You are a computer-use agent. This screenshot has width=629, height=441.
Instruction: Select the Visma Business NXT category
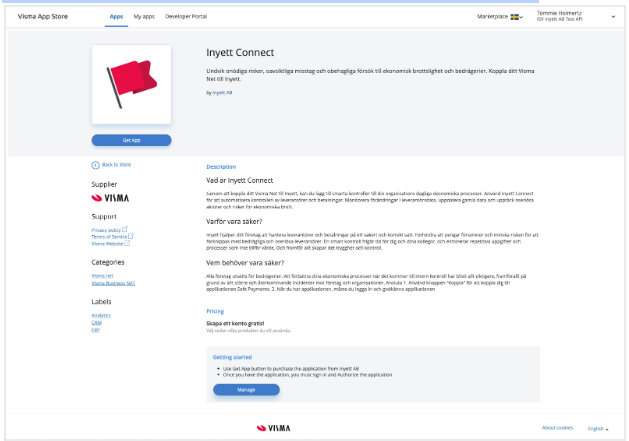113,283
